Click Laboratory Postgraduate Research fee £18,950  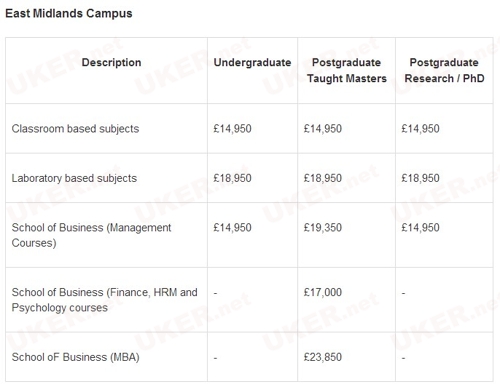[420, 178]
